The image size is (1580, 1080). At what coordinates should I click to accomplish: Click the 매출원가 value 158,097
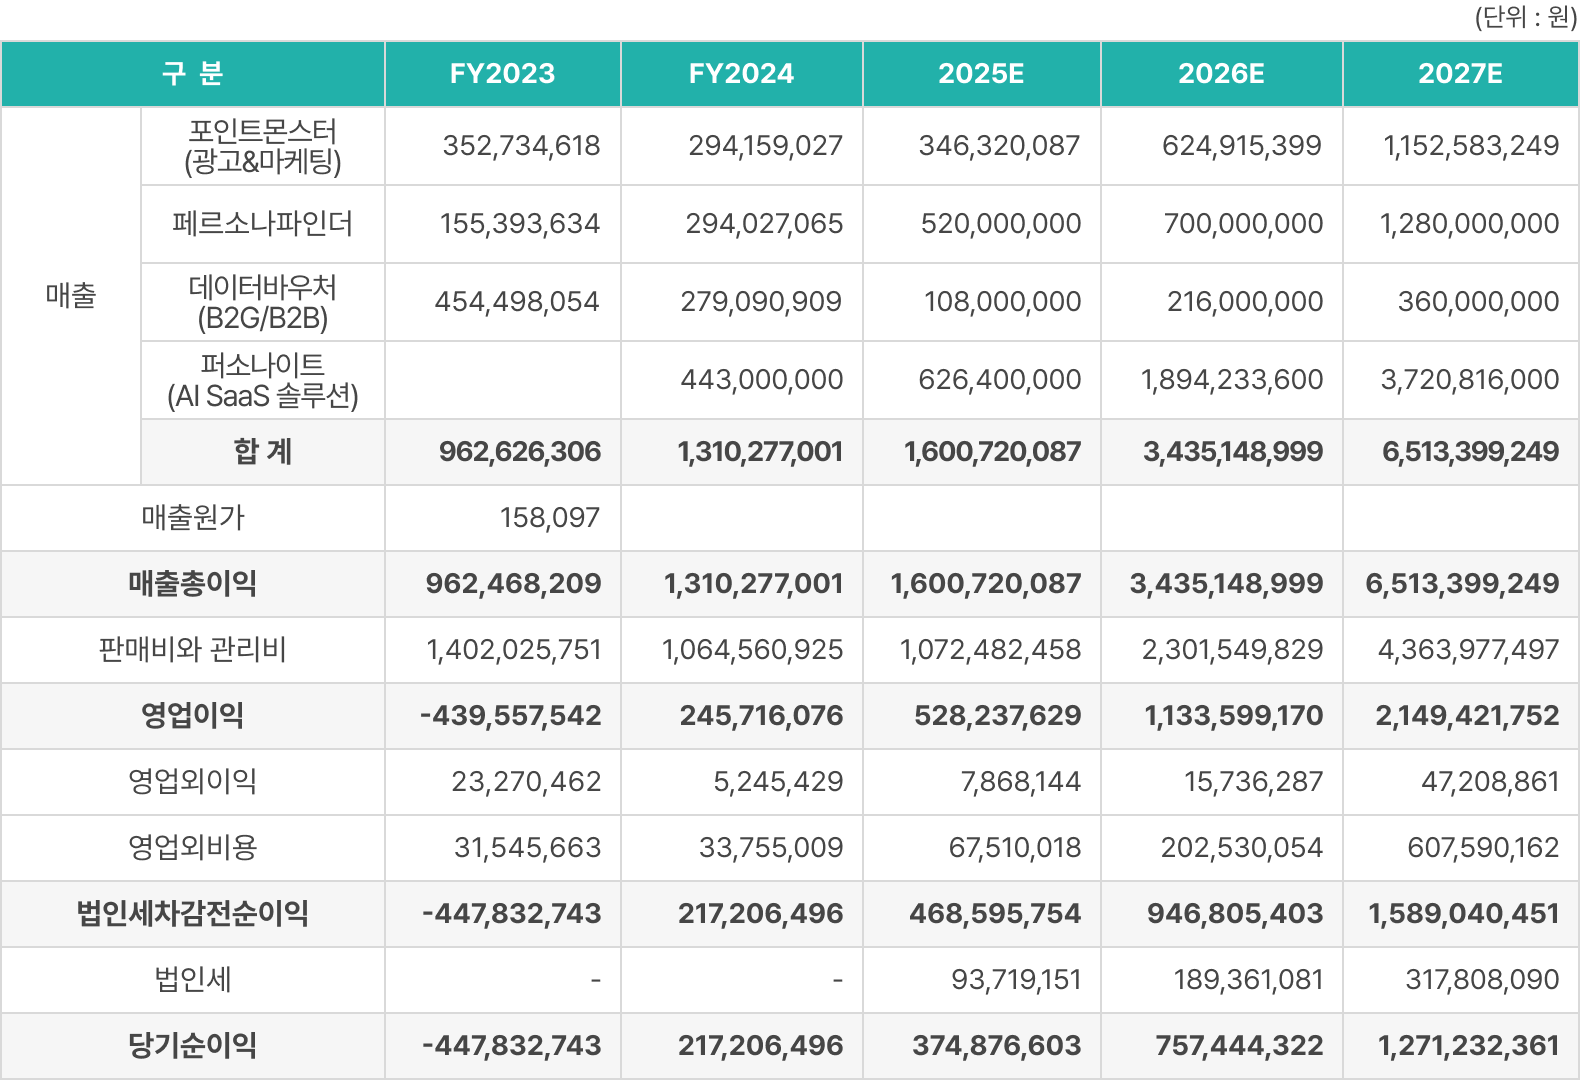550,518
